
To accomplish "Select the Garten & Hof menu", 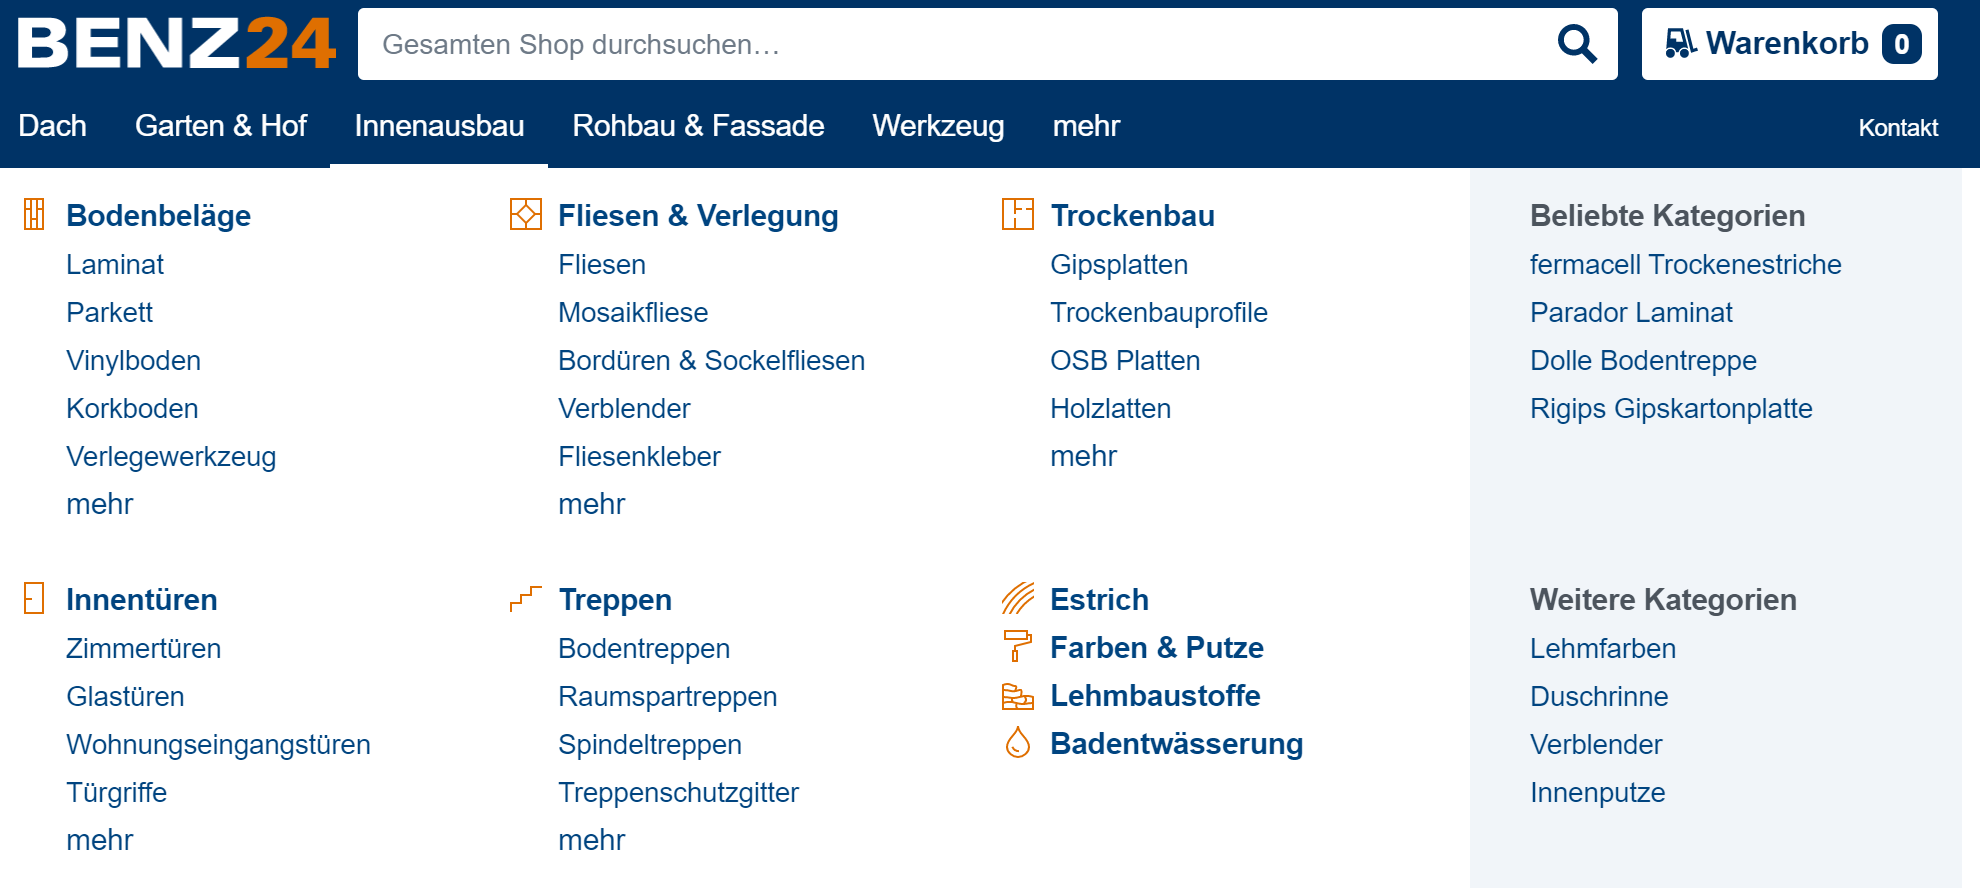I will click(x=220, y=126).
